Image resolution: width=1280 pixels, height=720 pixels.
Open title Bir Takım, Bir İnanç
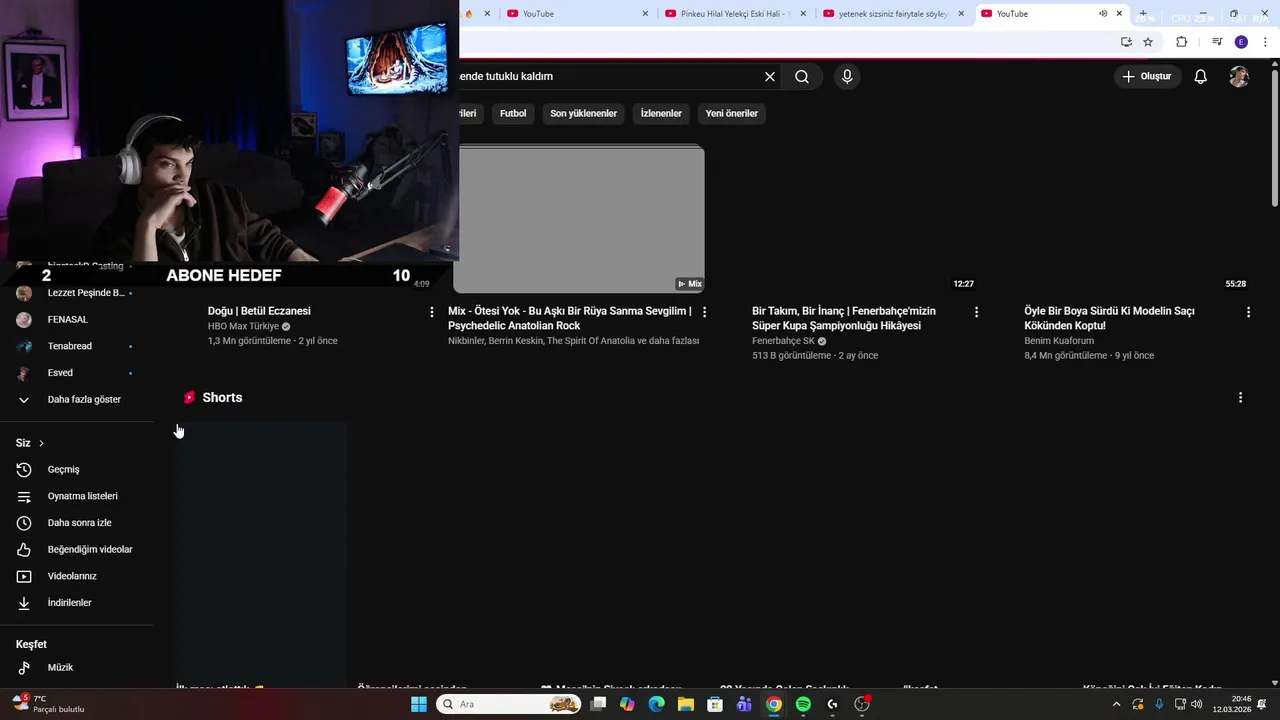[x=844, y=318]
